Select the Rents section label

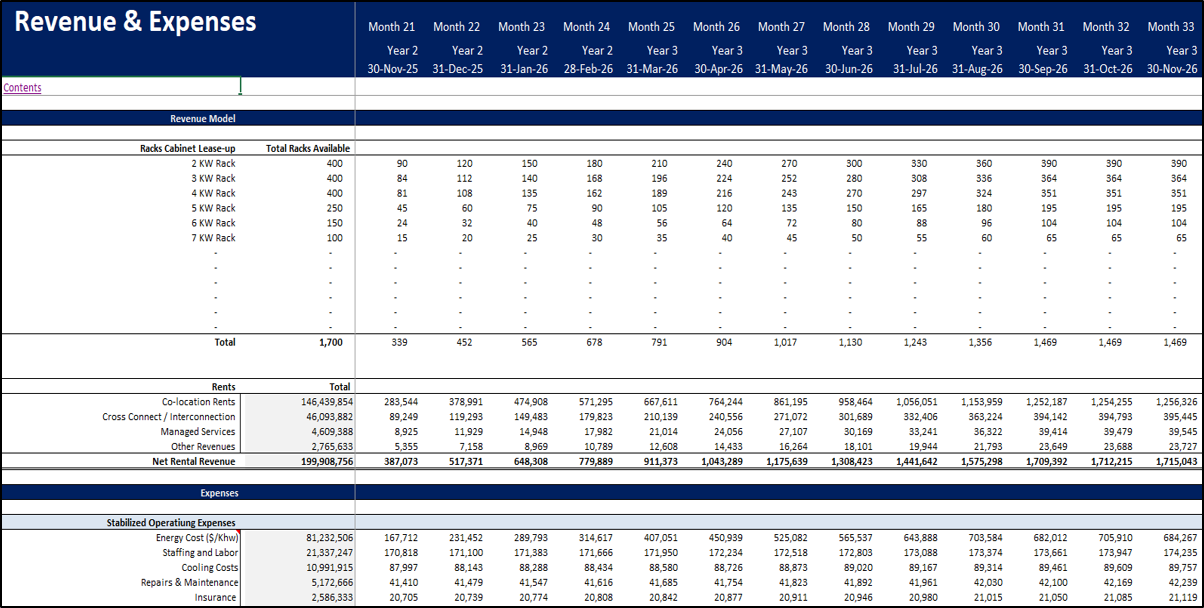[x=223, y=386]
